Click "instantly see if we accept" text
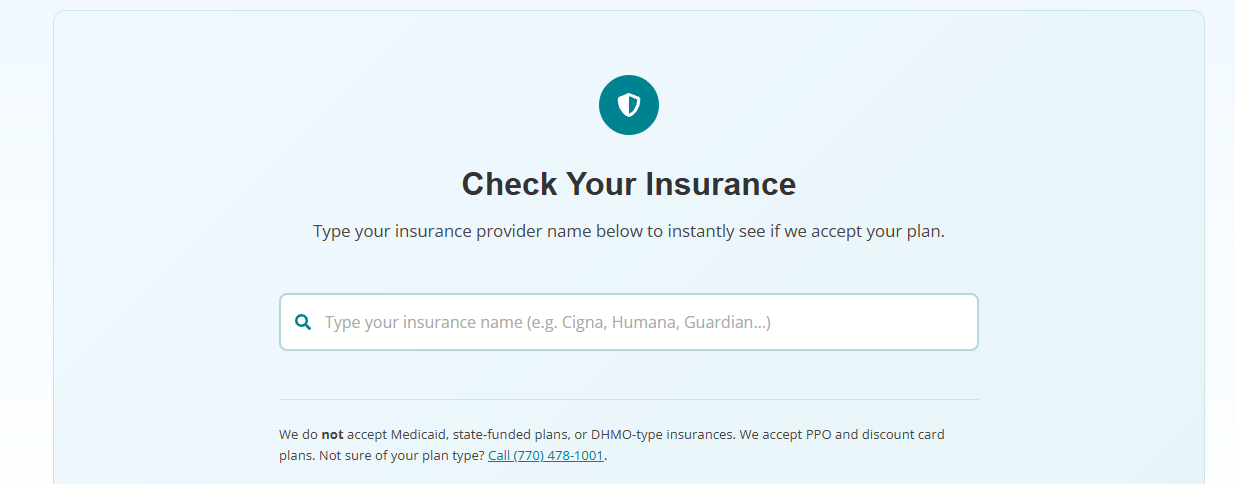This screenshot has width=1235, height=484. [x=762, y=231]
